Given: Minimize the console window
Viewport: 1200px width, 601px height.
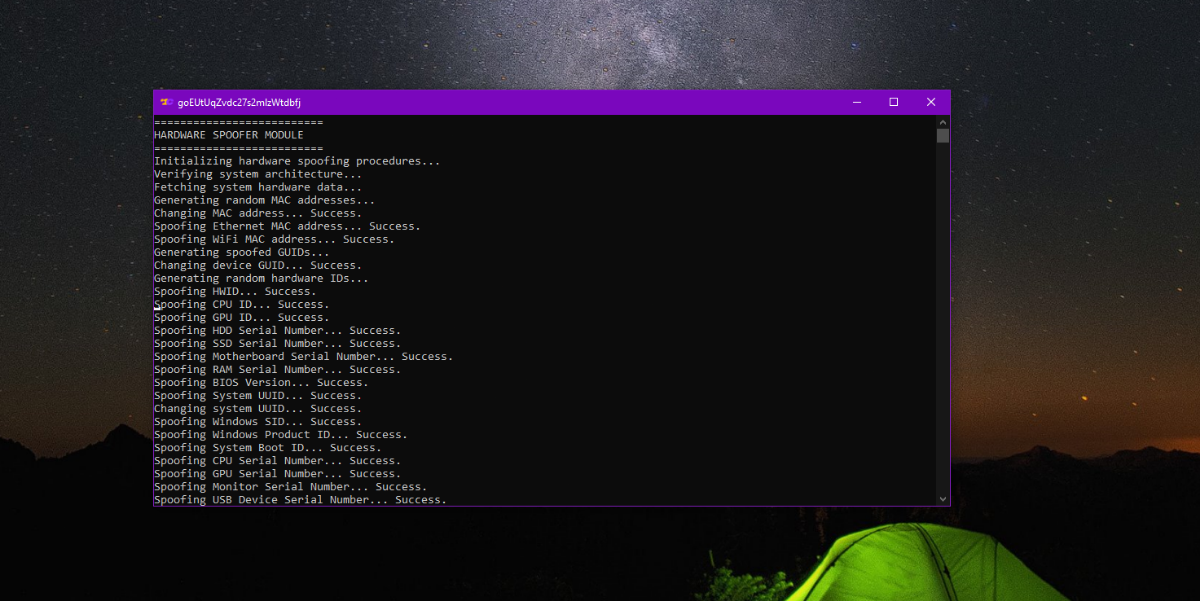Looking at the screenshot, I should pyautogui.click(x=857, y=102).
